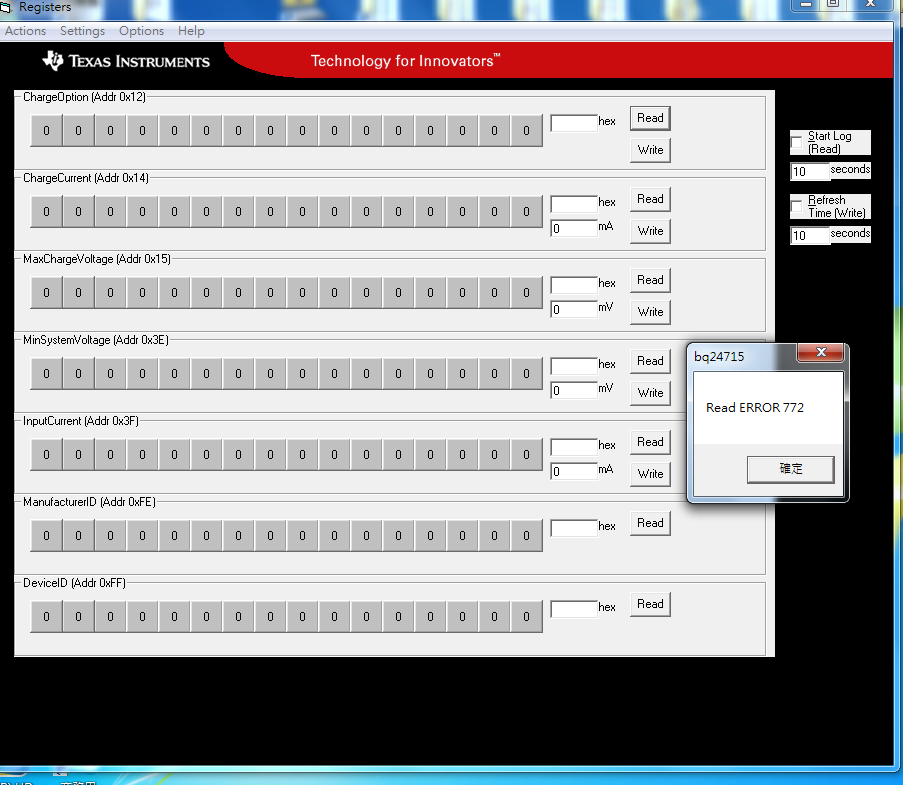Click the ChargeCurrent mA input field
Image resolution: width=903 pixels, height=785 pixels.
pos(574,229)
